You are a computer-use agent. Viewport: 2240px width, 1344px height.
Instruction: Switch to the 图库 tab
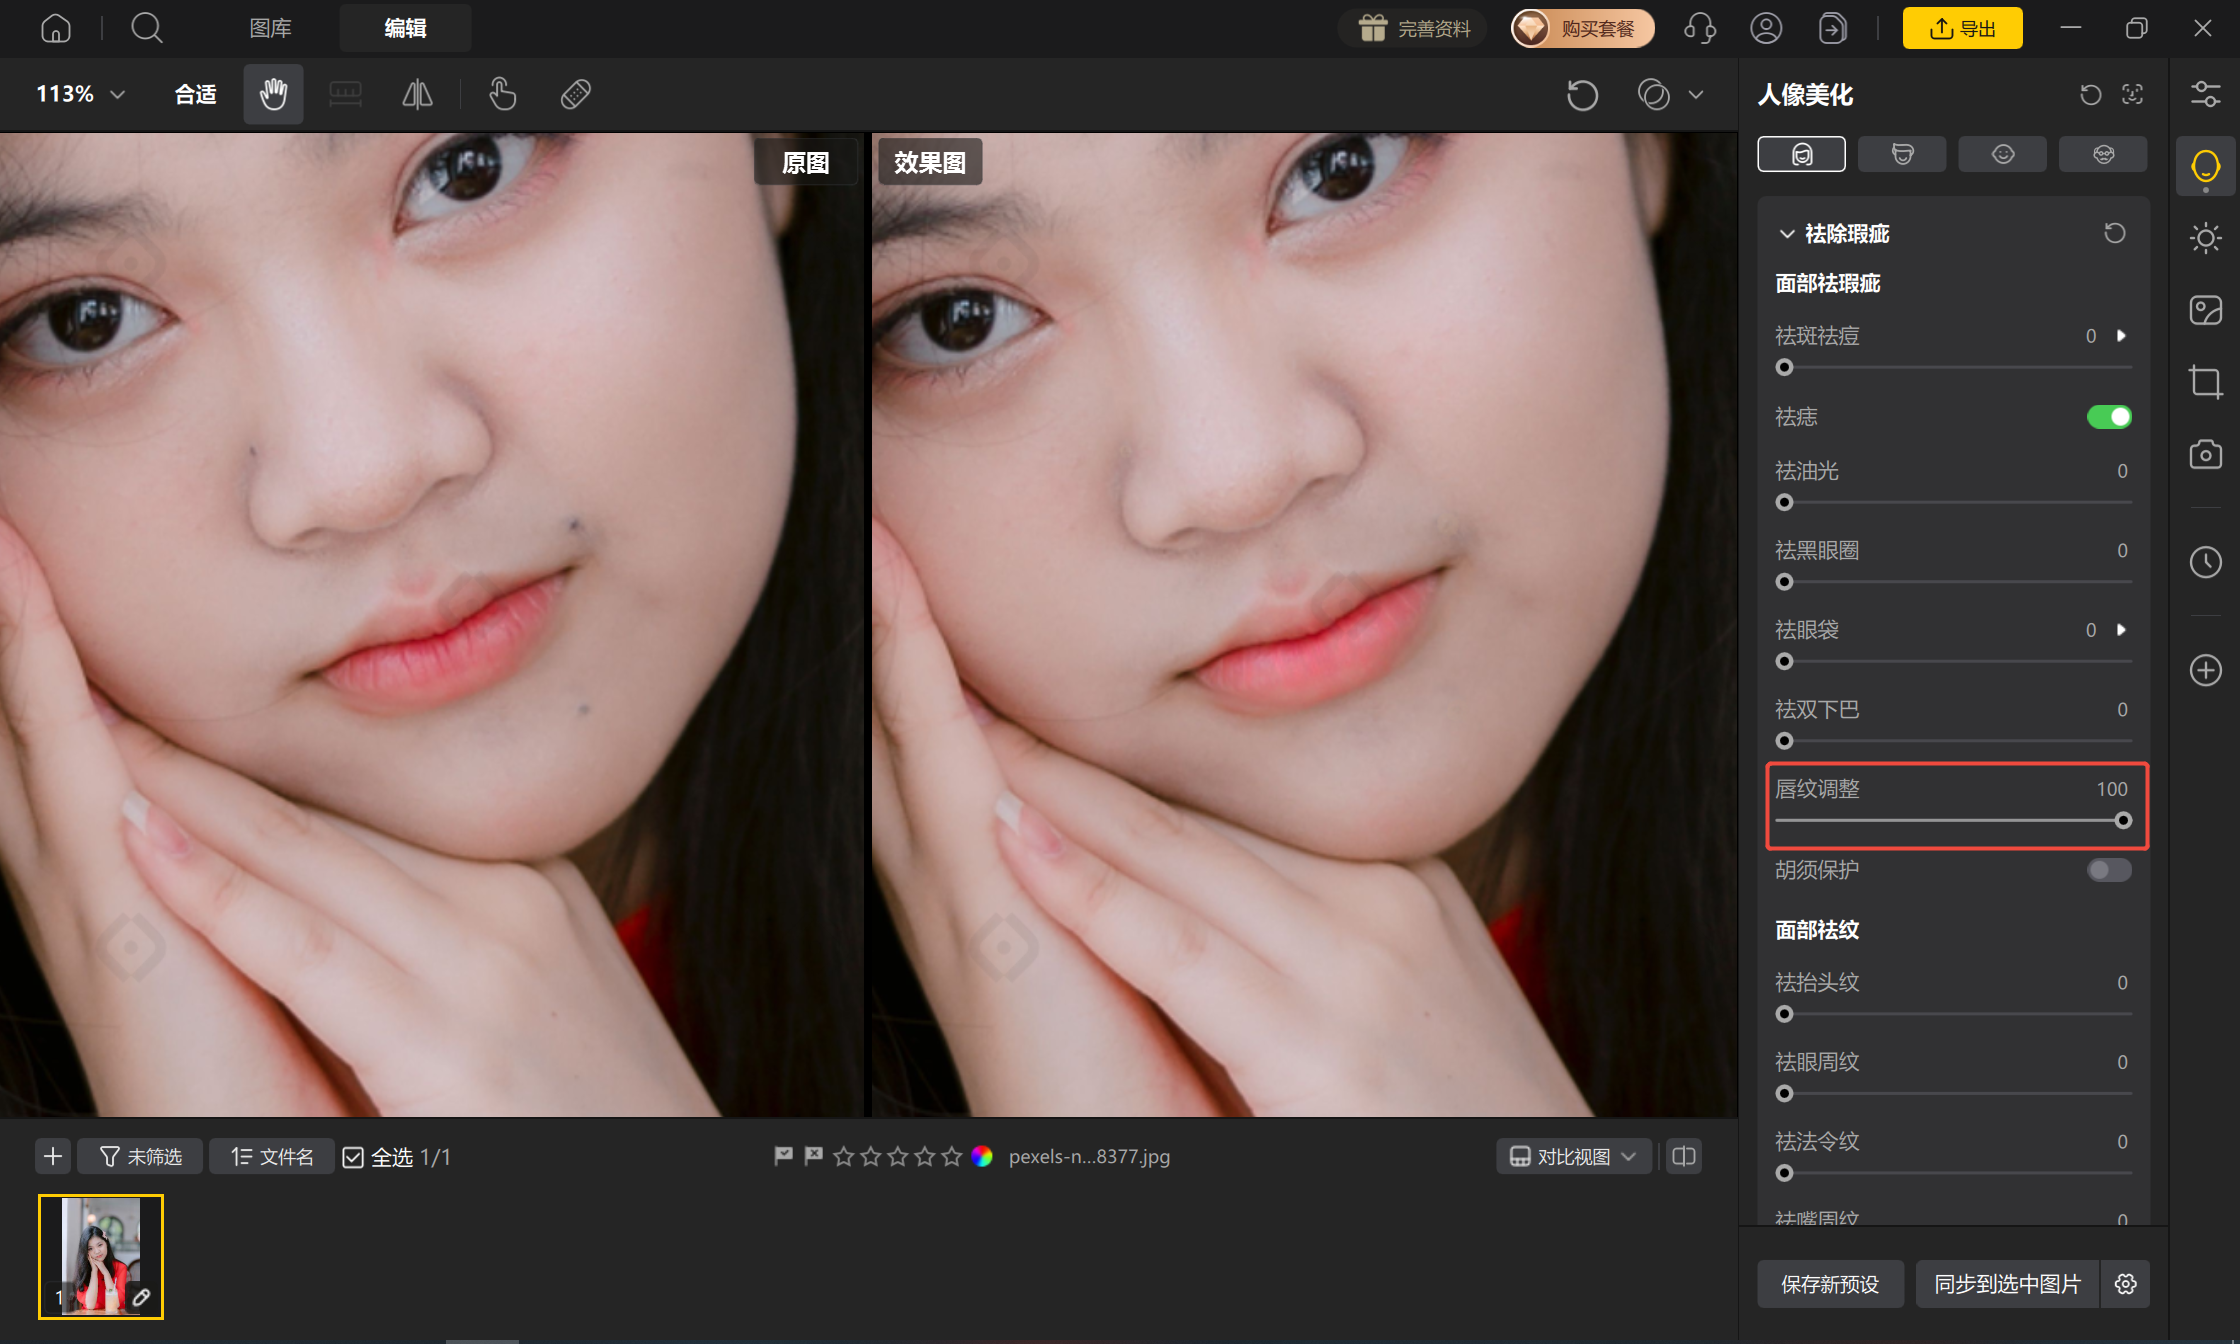click(x=270, y=28)
